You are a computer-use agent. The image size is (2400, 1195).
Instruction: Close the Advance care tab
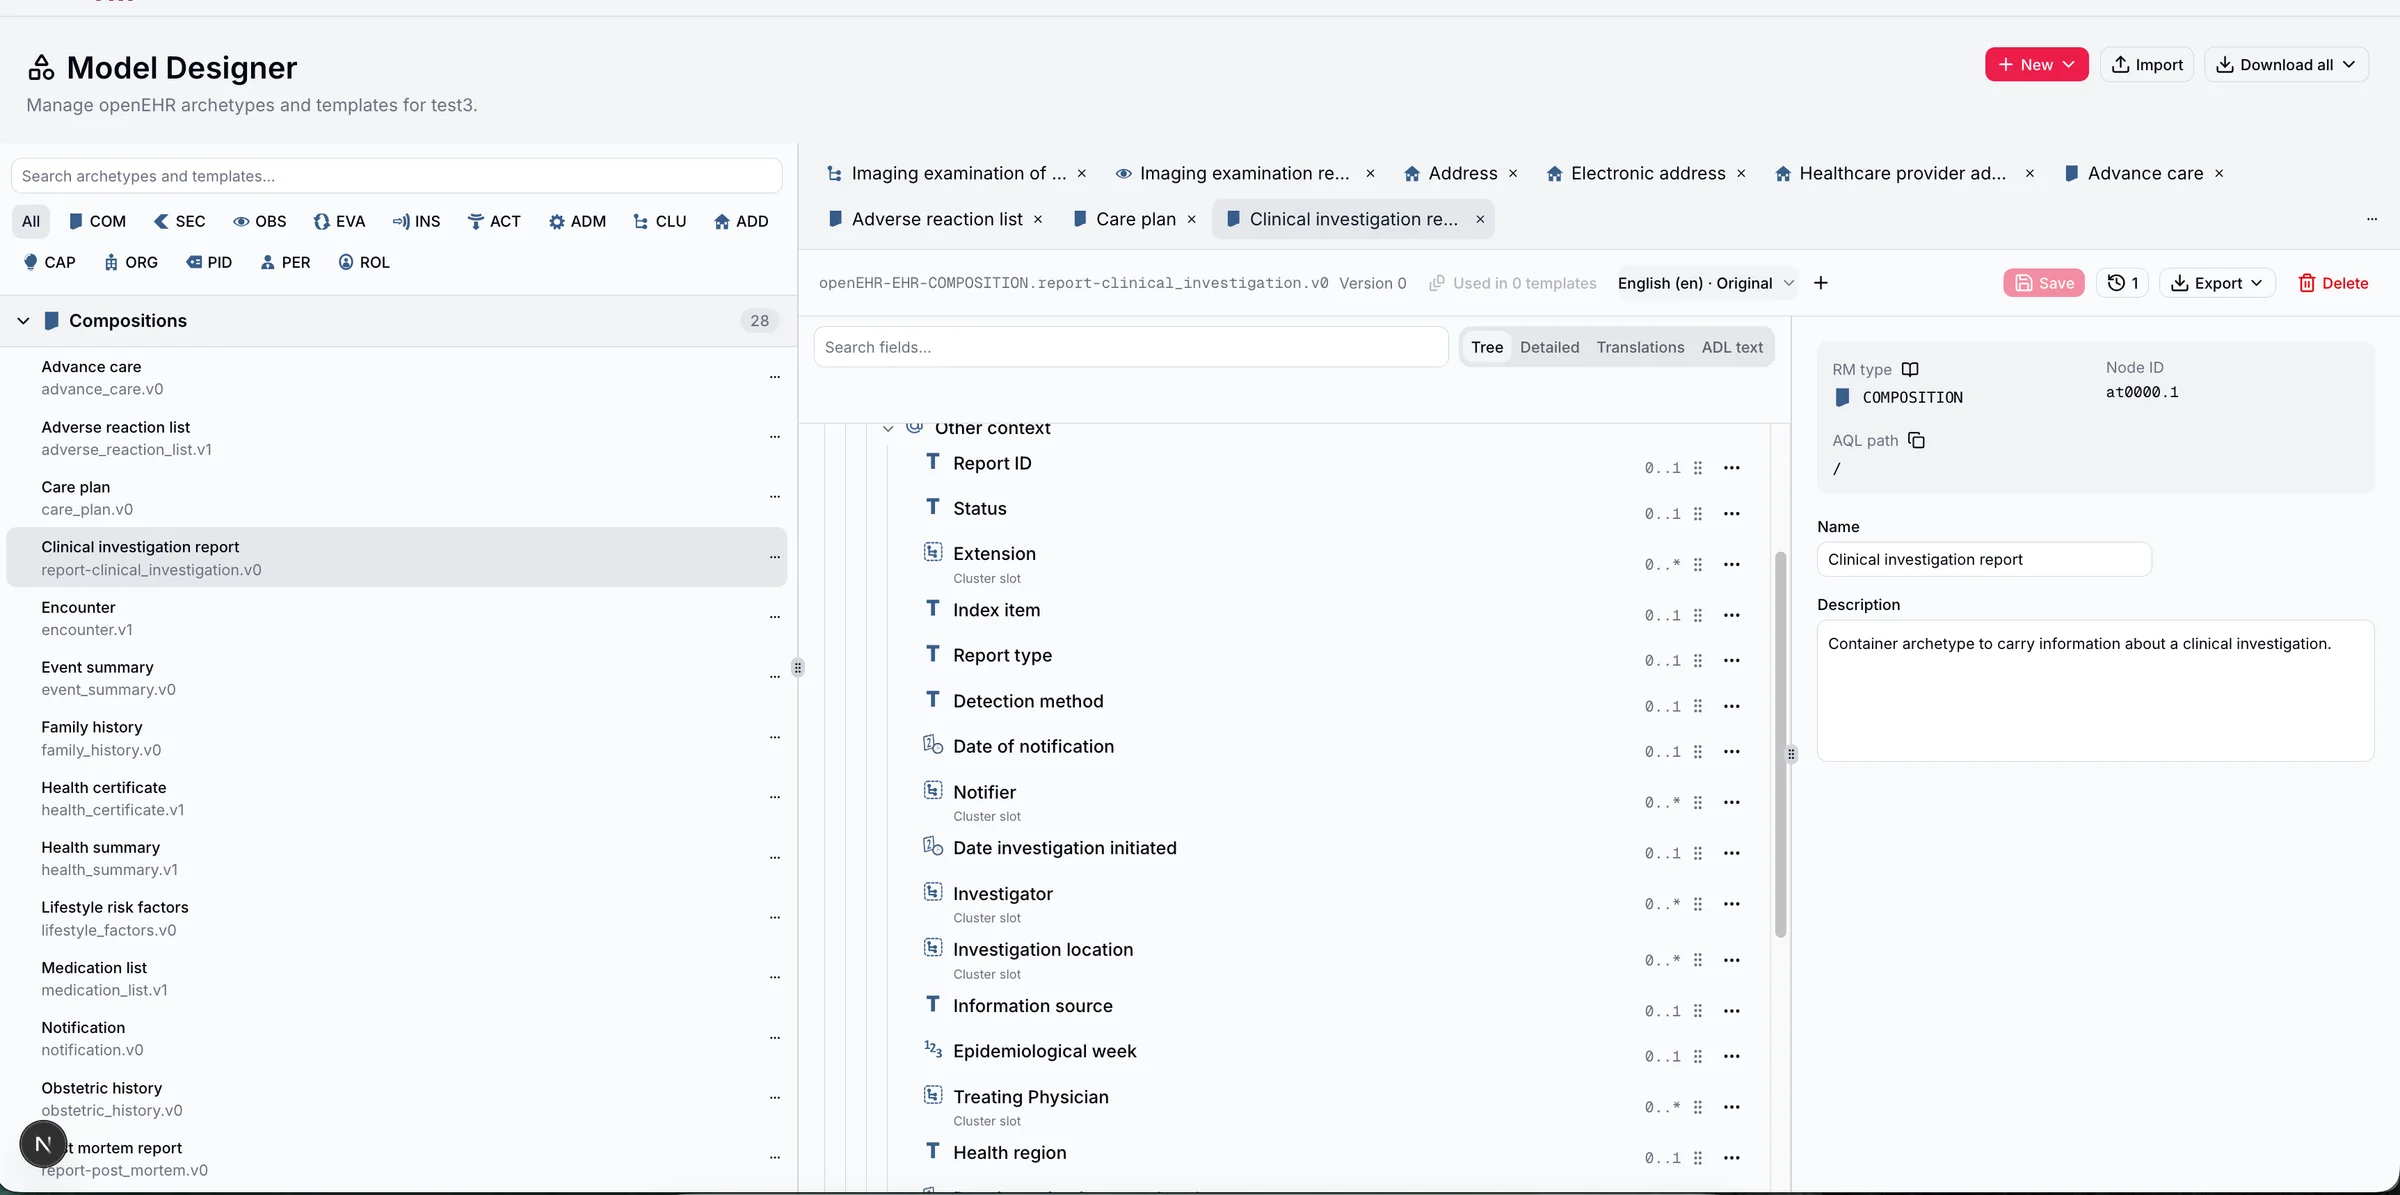[x=2219, y=174]
